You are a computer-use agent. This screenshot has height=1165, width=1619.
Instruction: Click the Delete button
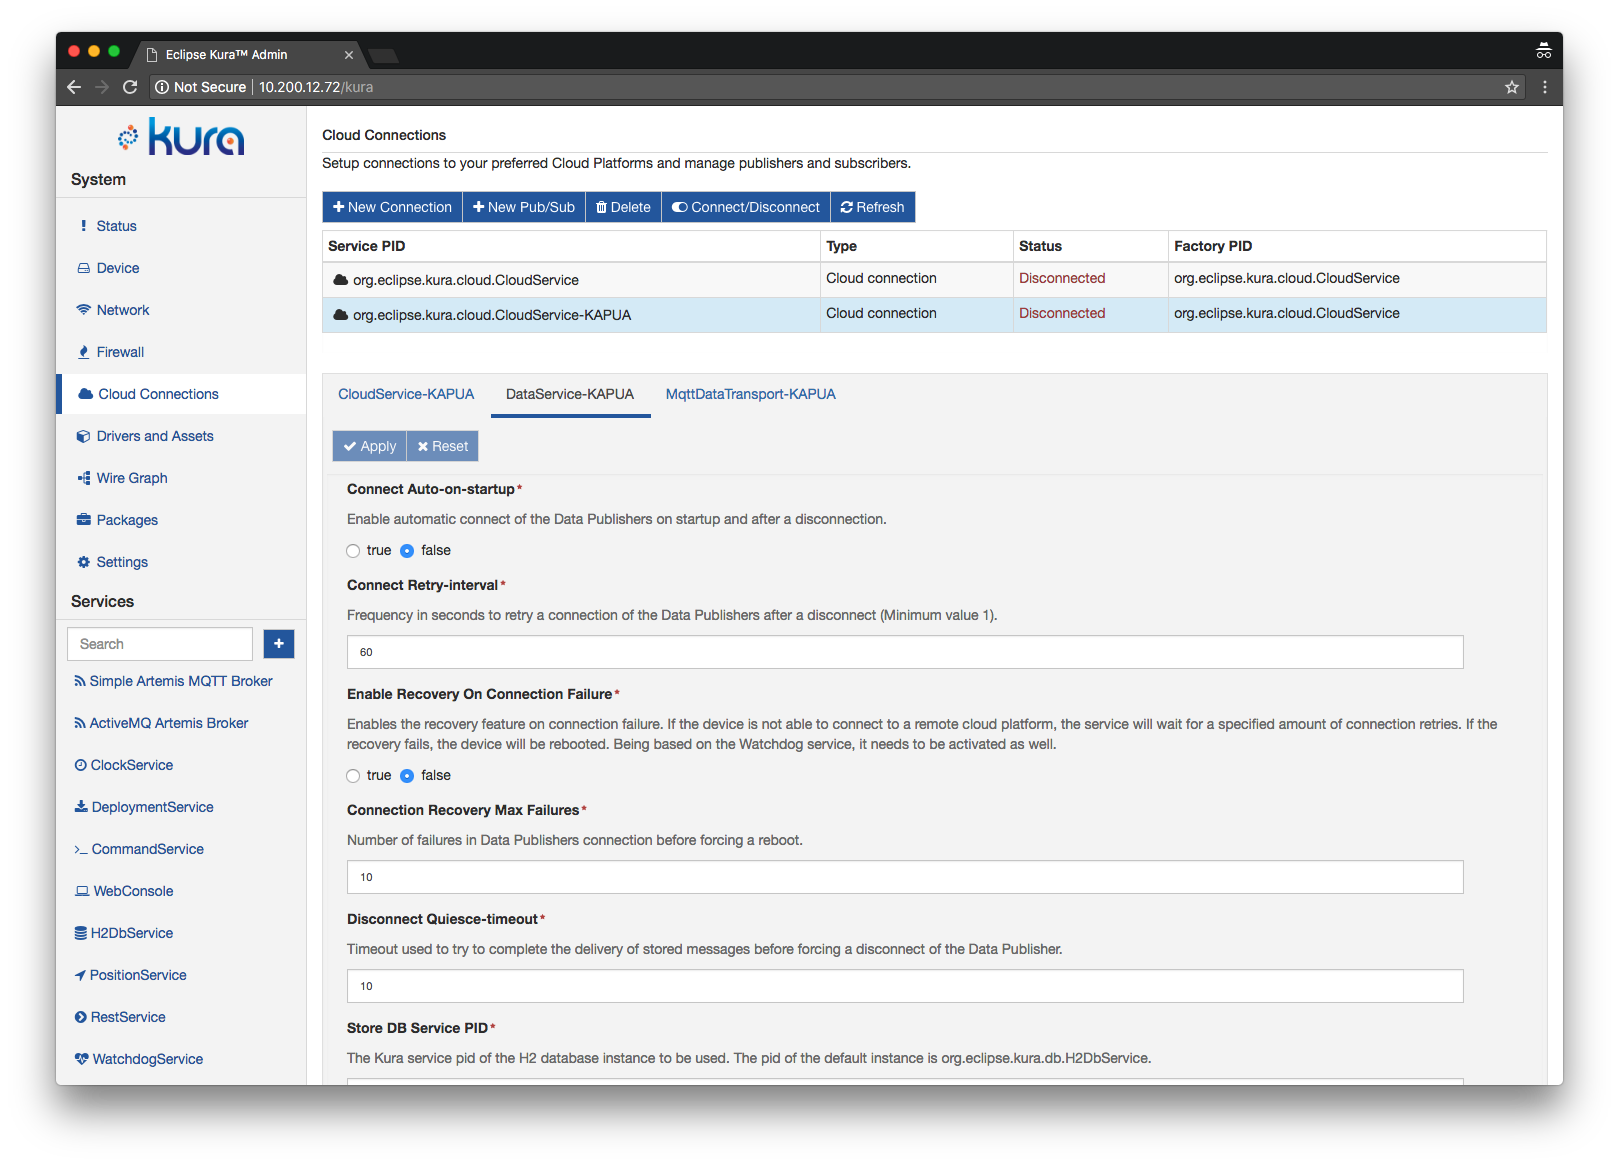coord(623,207)
